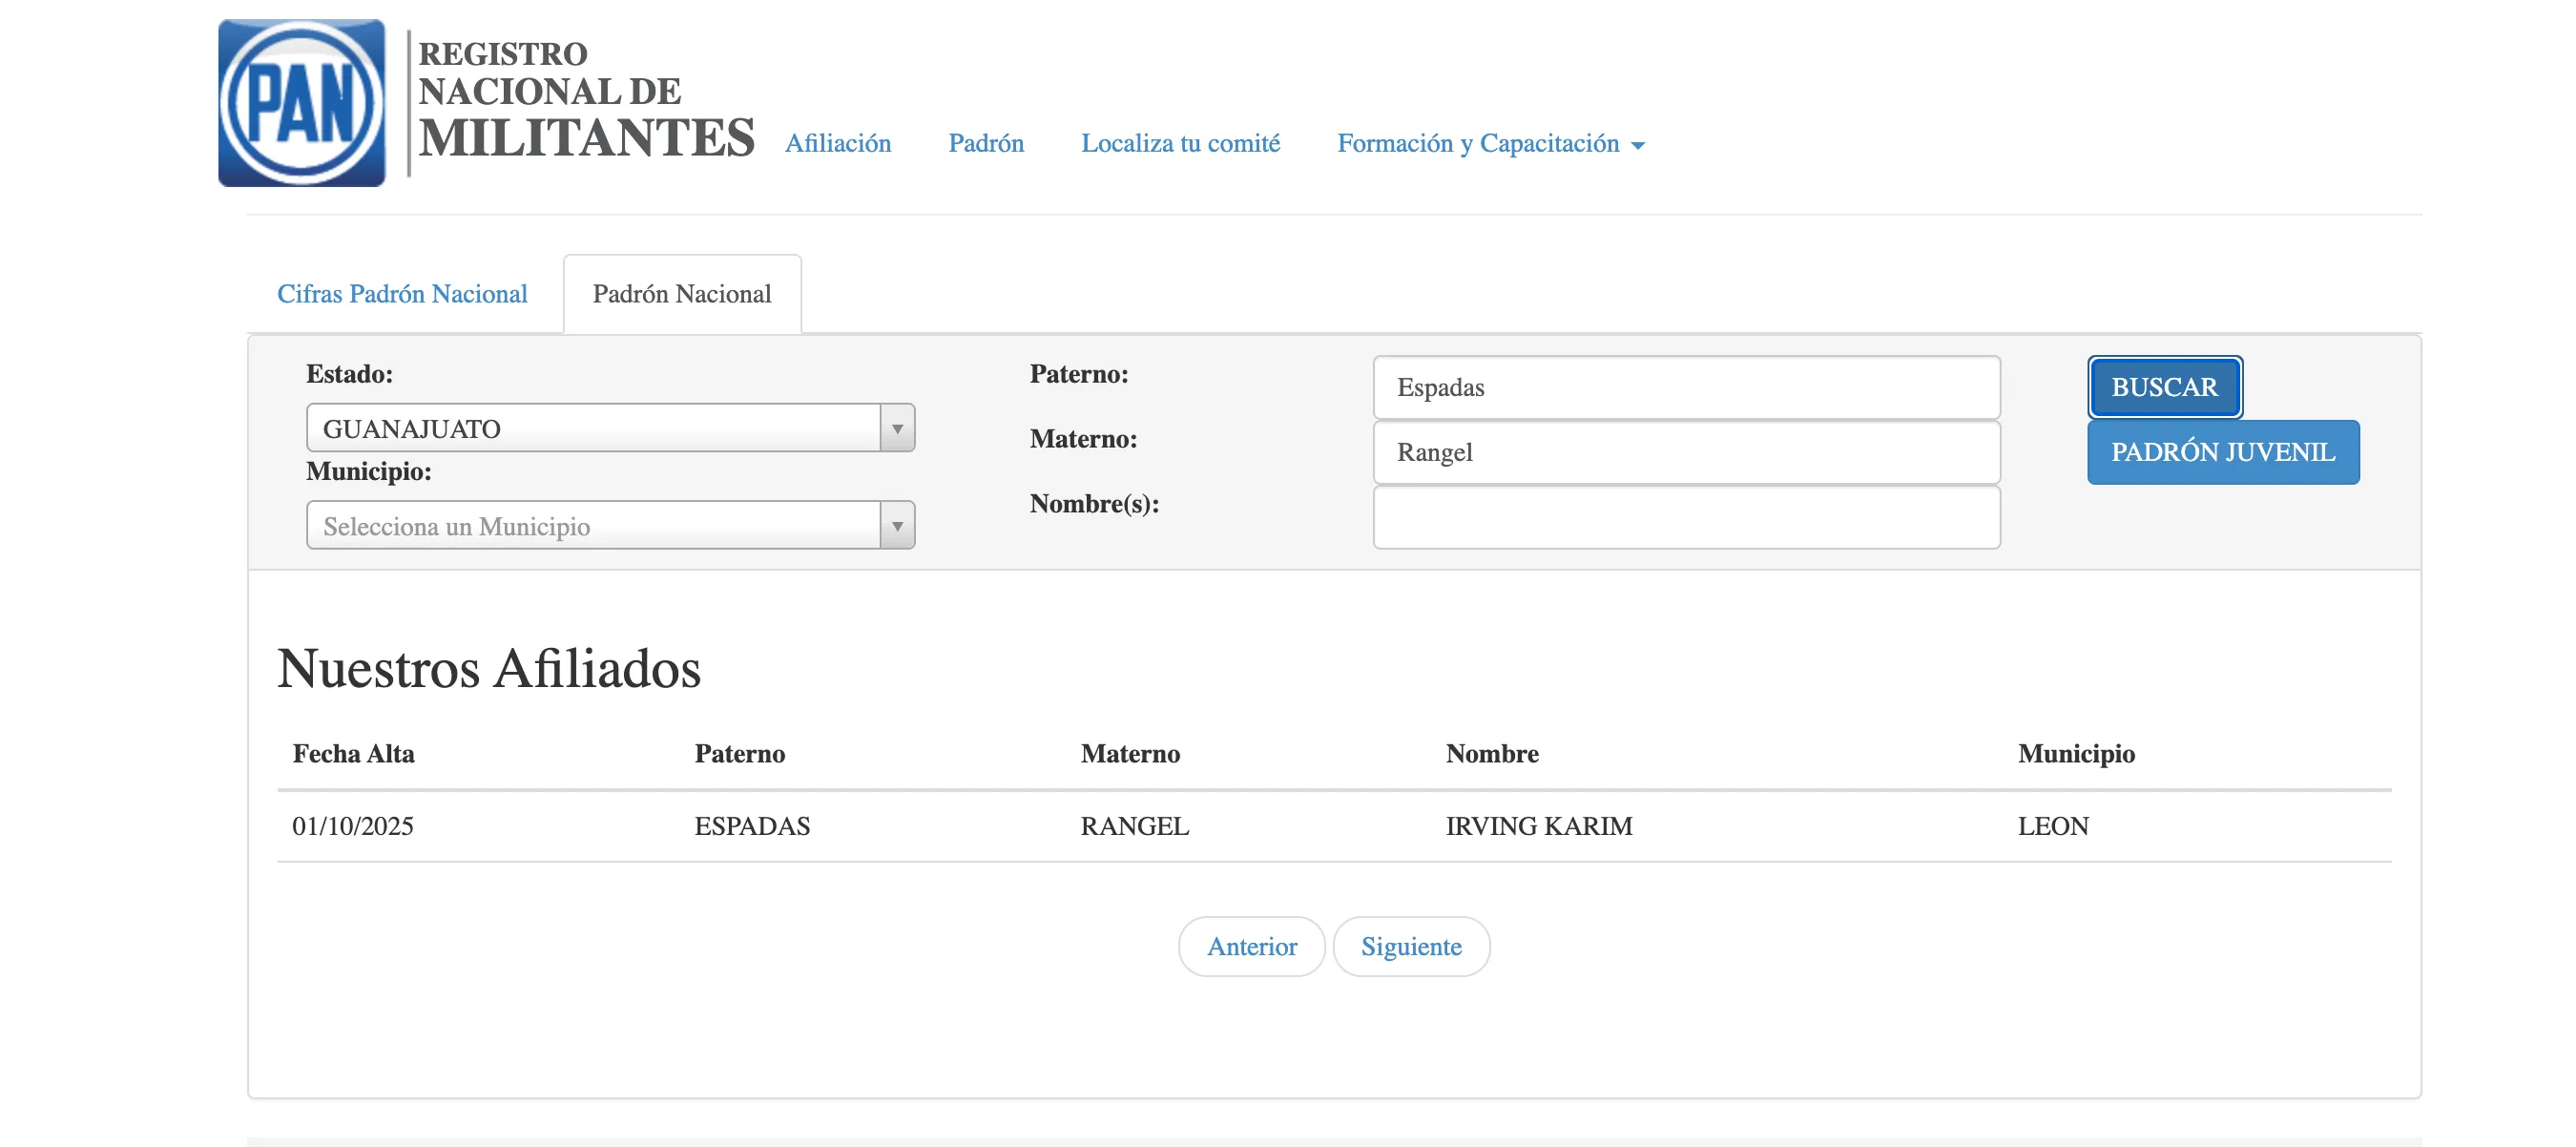Switch to Cifras Padrón Nacional tab
Viewport: 2576px width, 1147px height.
(x=402, y=294)
